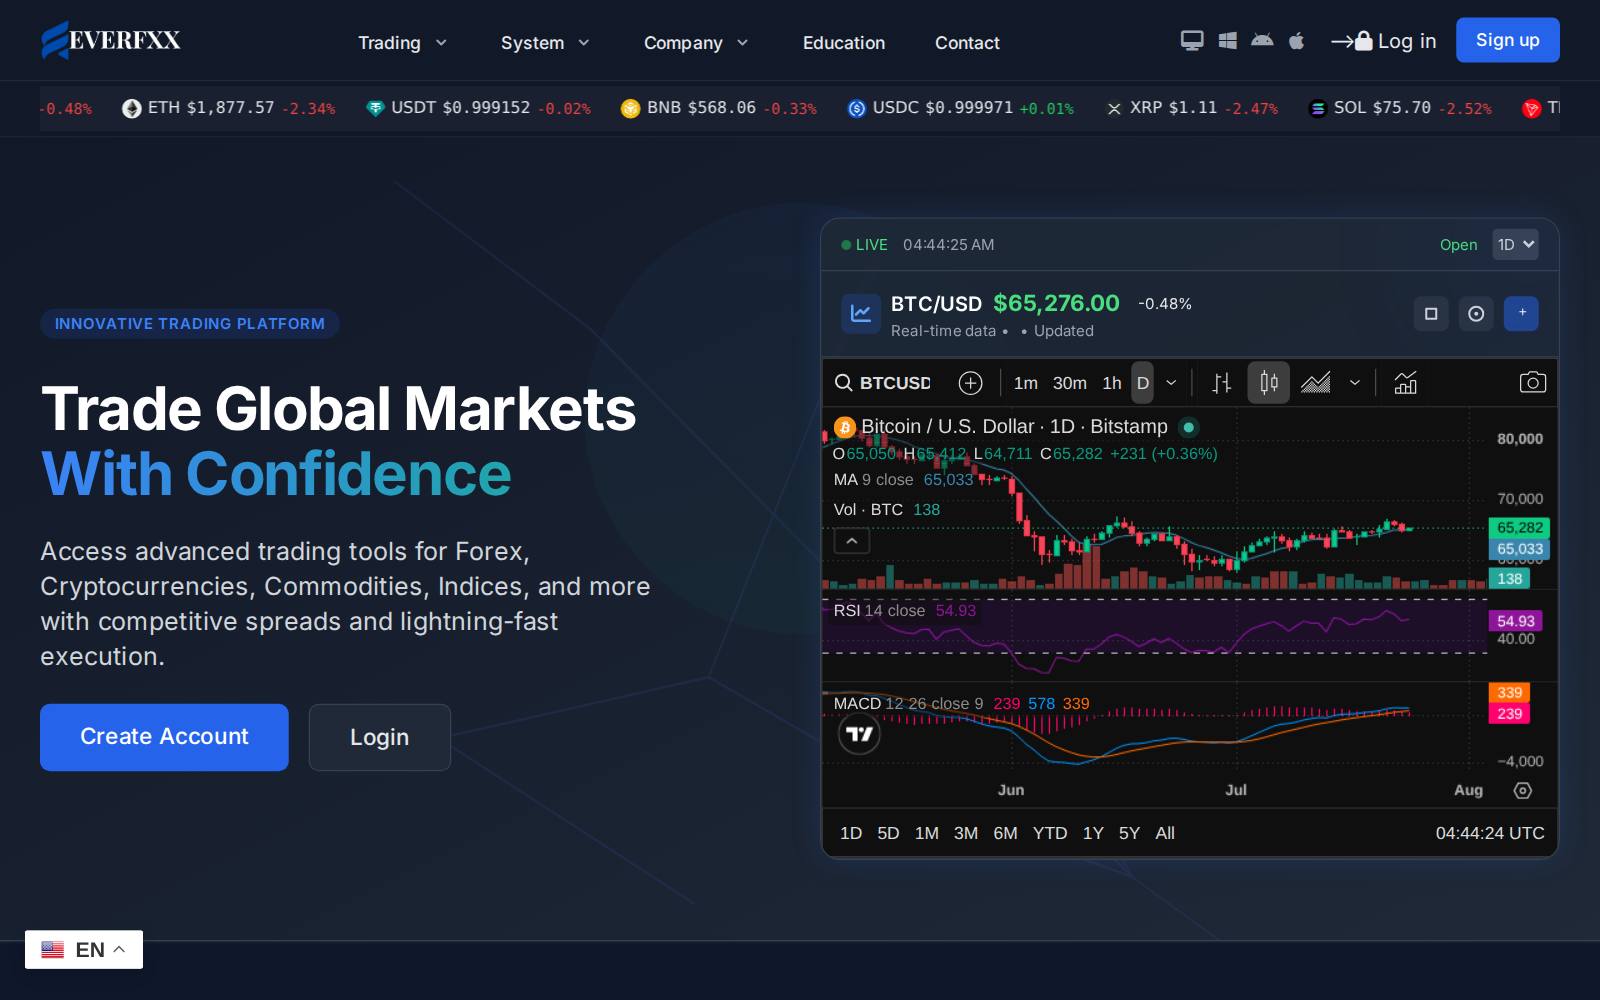
Task: Click the blue plus icon button
Action: tap(1522, 313)
